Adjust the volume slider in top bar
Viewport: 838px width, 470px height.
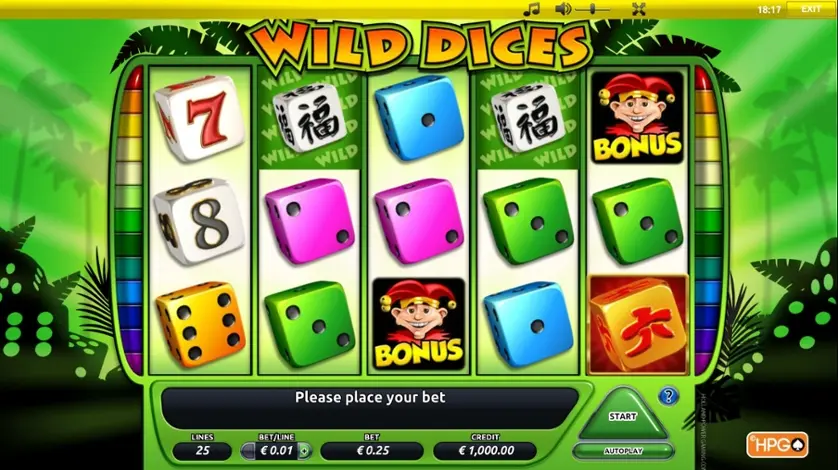point(593,9)
